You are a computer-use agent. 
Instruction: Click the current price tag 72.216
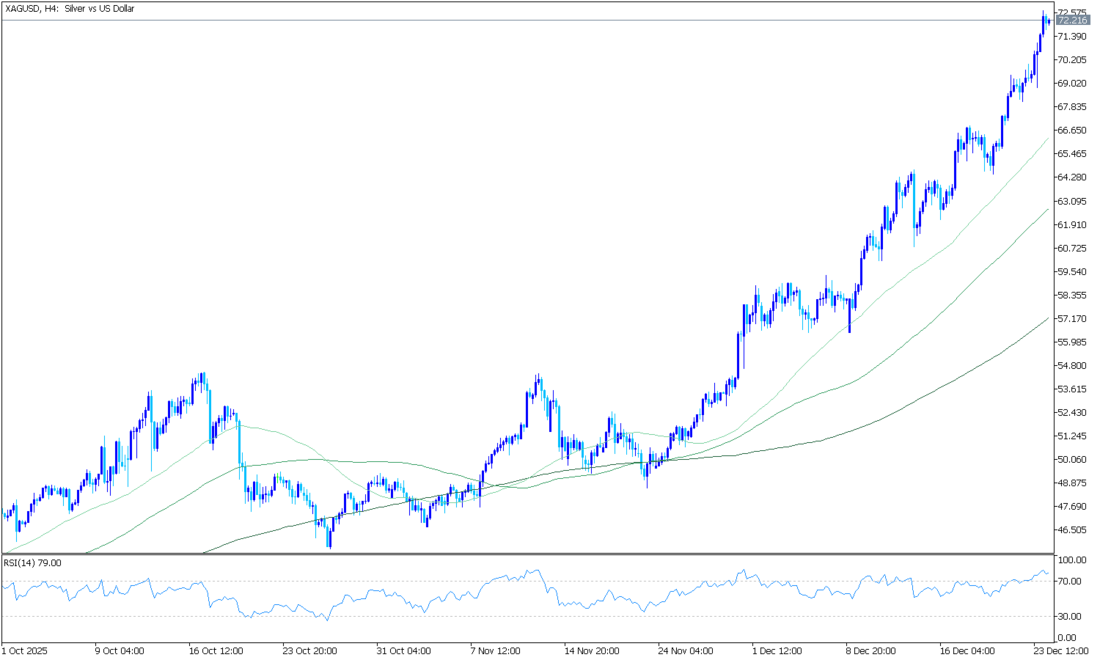point(1072,20)
